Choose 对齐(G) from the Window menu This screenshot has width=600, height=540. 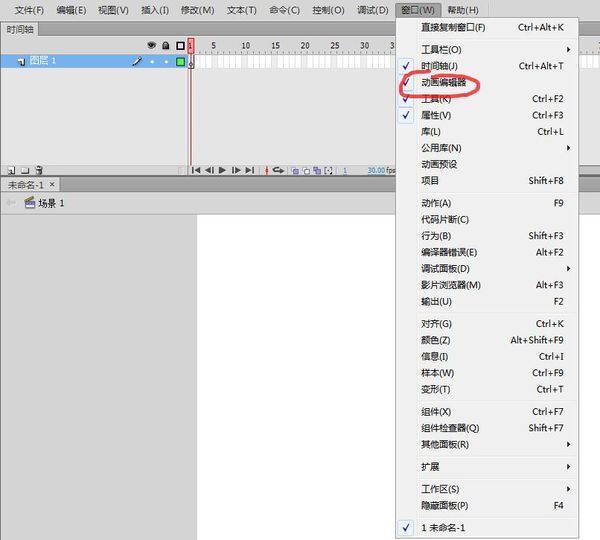[487, 324]
